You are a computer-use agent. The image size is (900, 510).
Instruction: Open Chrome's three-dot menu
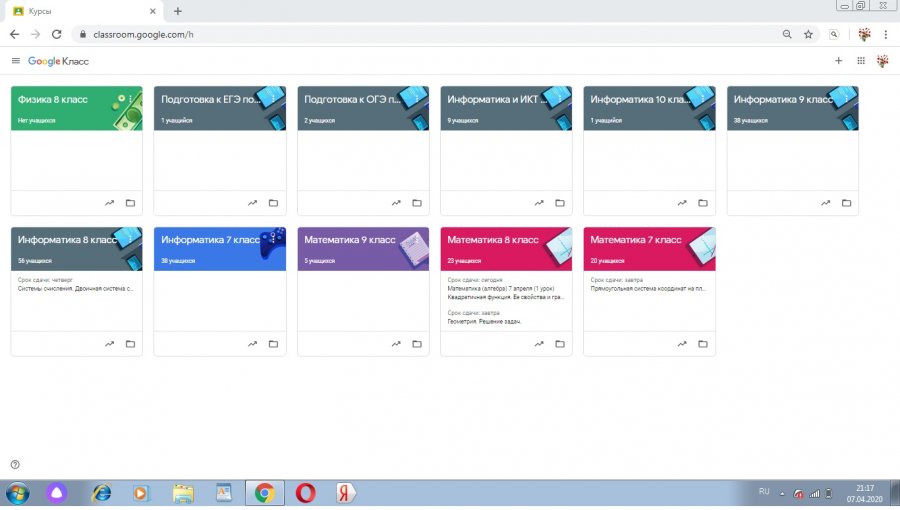[x=885, y=34]
